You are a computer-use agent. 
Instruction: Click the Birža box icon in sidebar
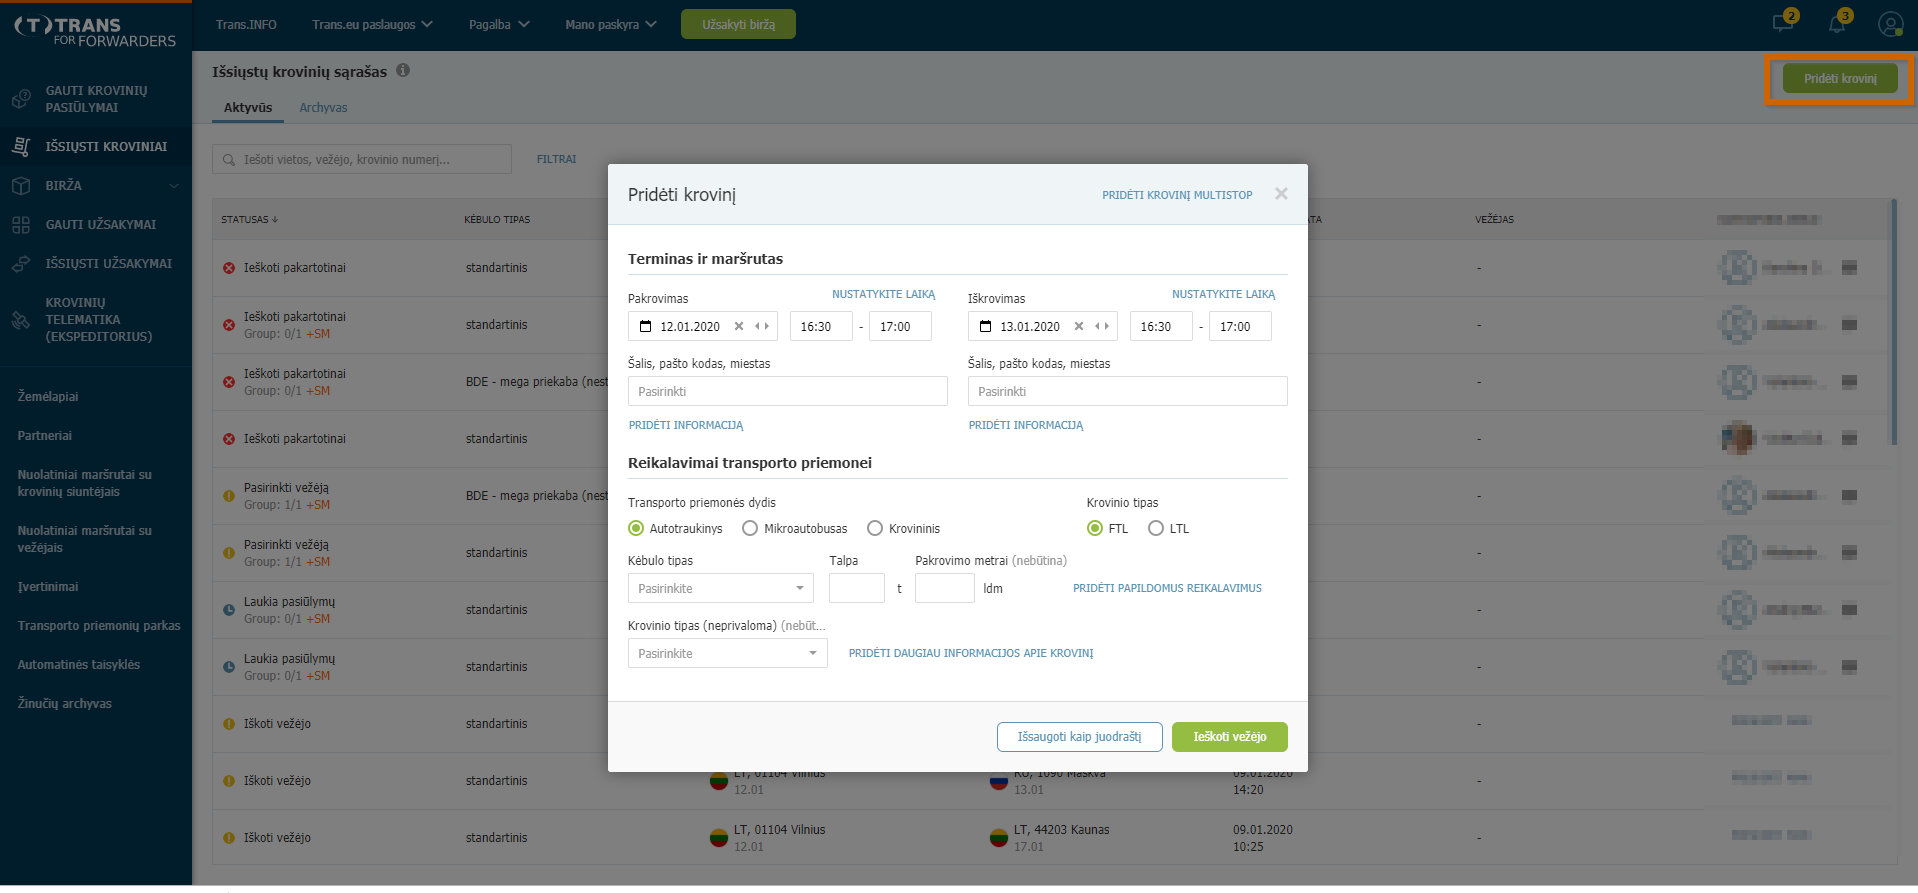tap(21, 185)
